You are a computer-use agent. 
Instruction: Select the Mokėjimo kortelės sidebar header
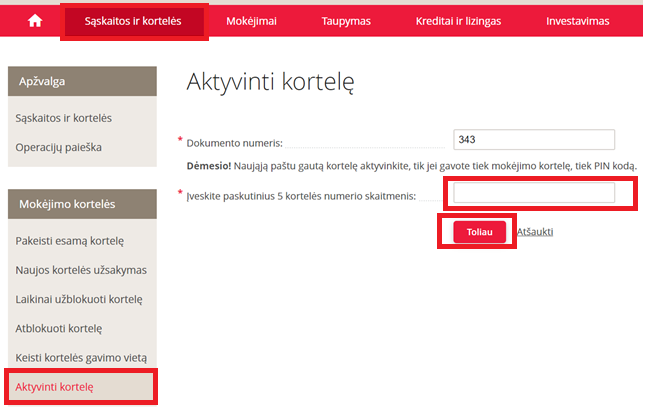[82, 204]
